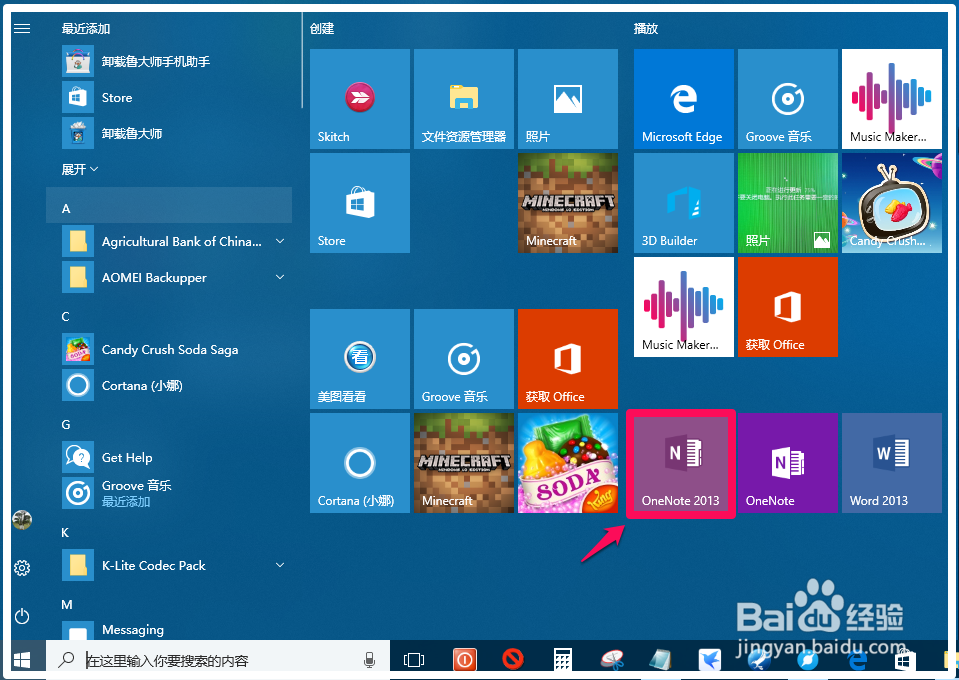Open Task View from the taskbar
Viewport: 959px width, 680px height.
click(x=414, y=660)
